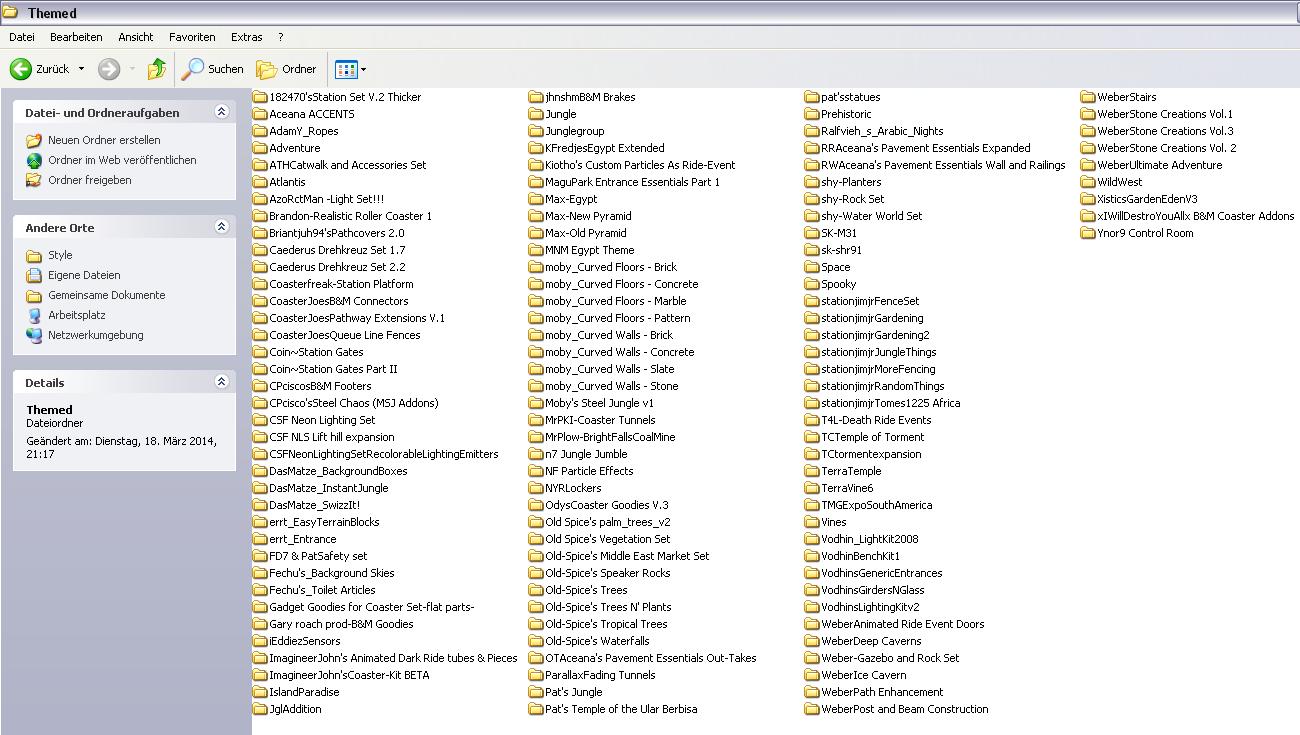Viewport: 1300px width, 735px height.
Task: Click the view mode icon in toolbar
Action: (x=346, y=69)
